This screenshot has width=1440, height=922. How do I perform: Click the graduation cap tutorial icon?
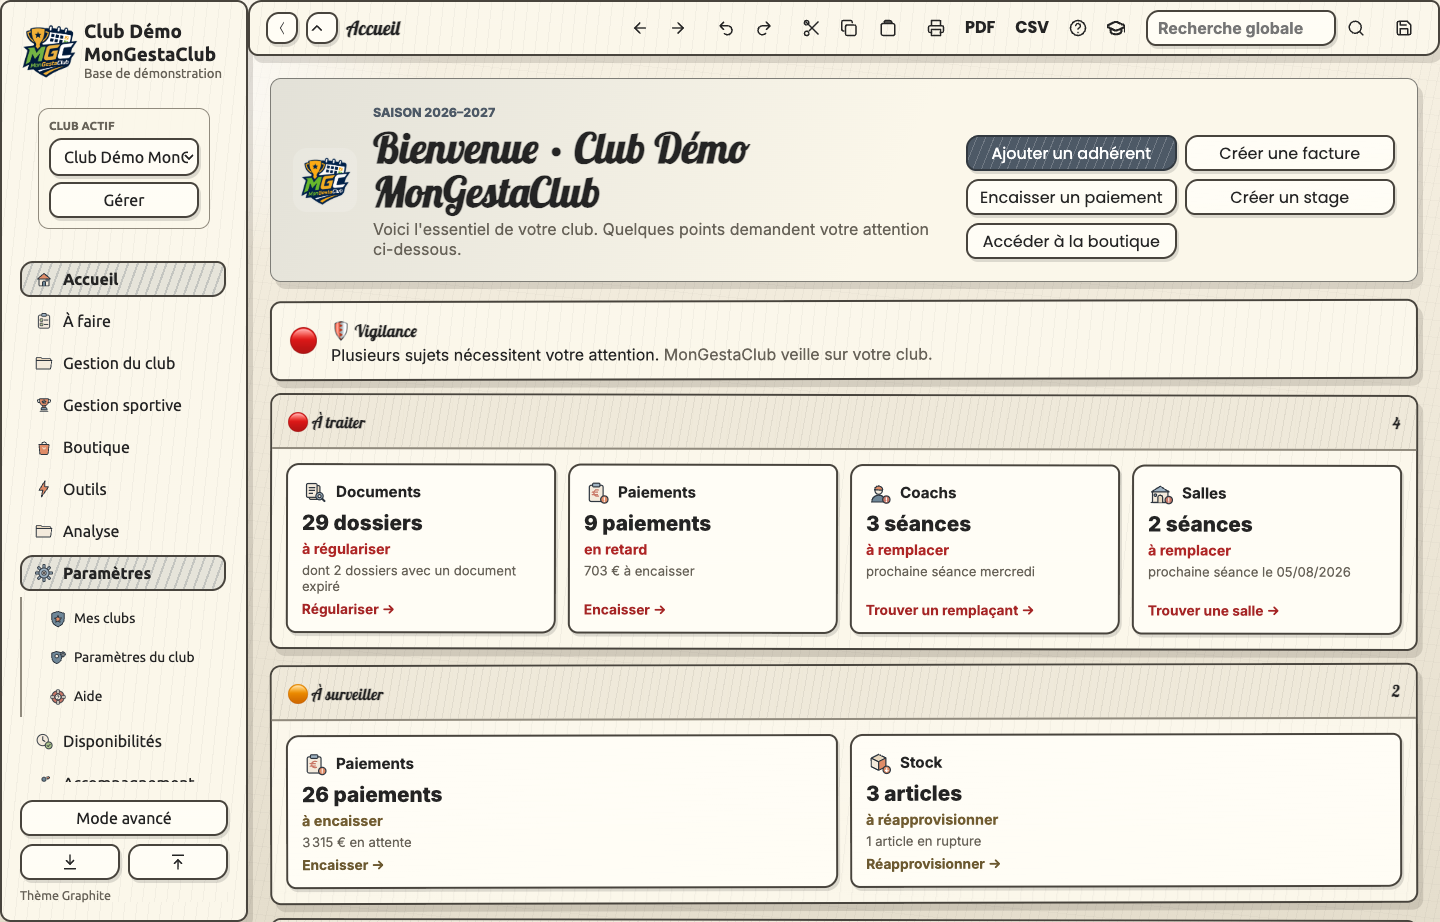tap(1116, 28)
